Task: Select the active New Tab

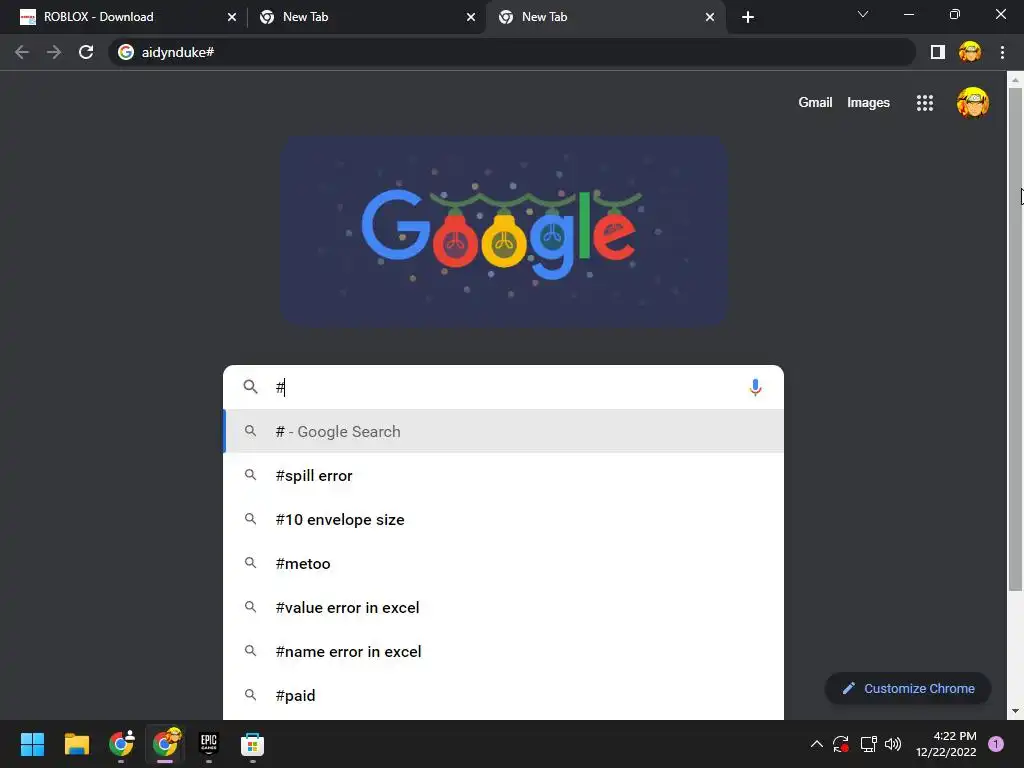Action: 604,17
